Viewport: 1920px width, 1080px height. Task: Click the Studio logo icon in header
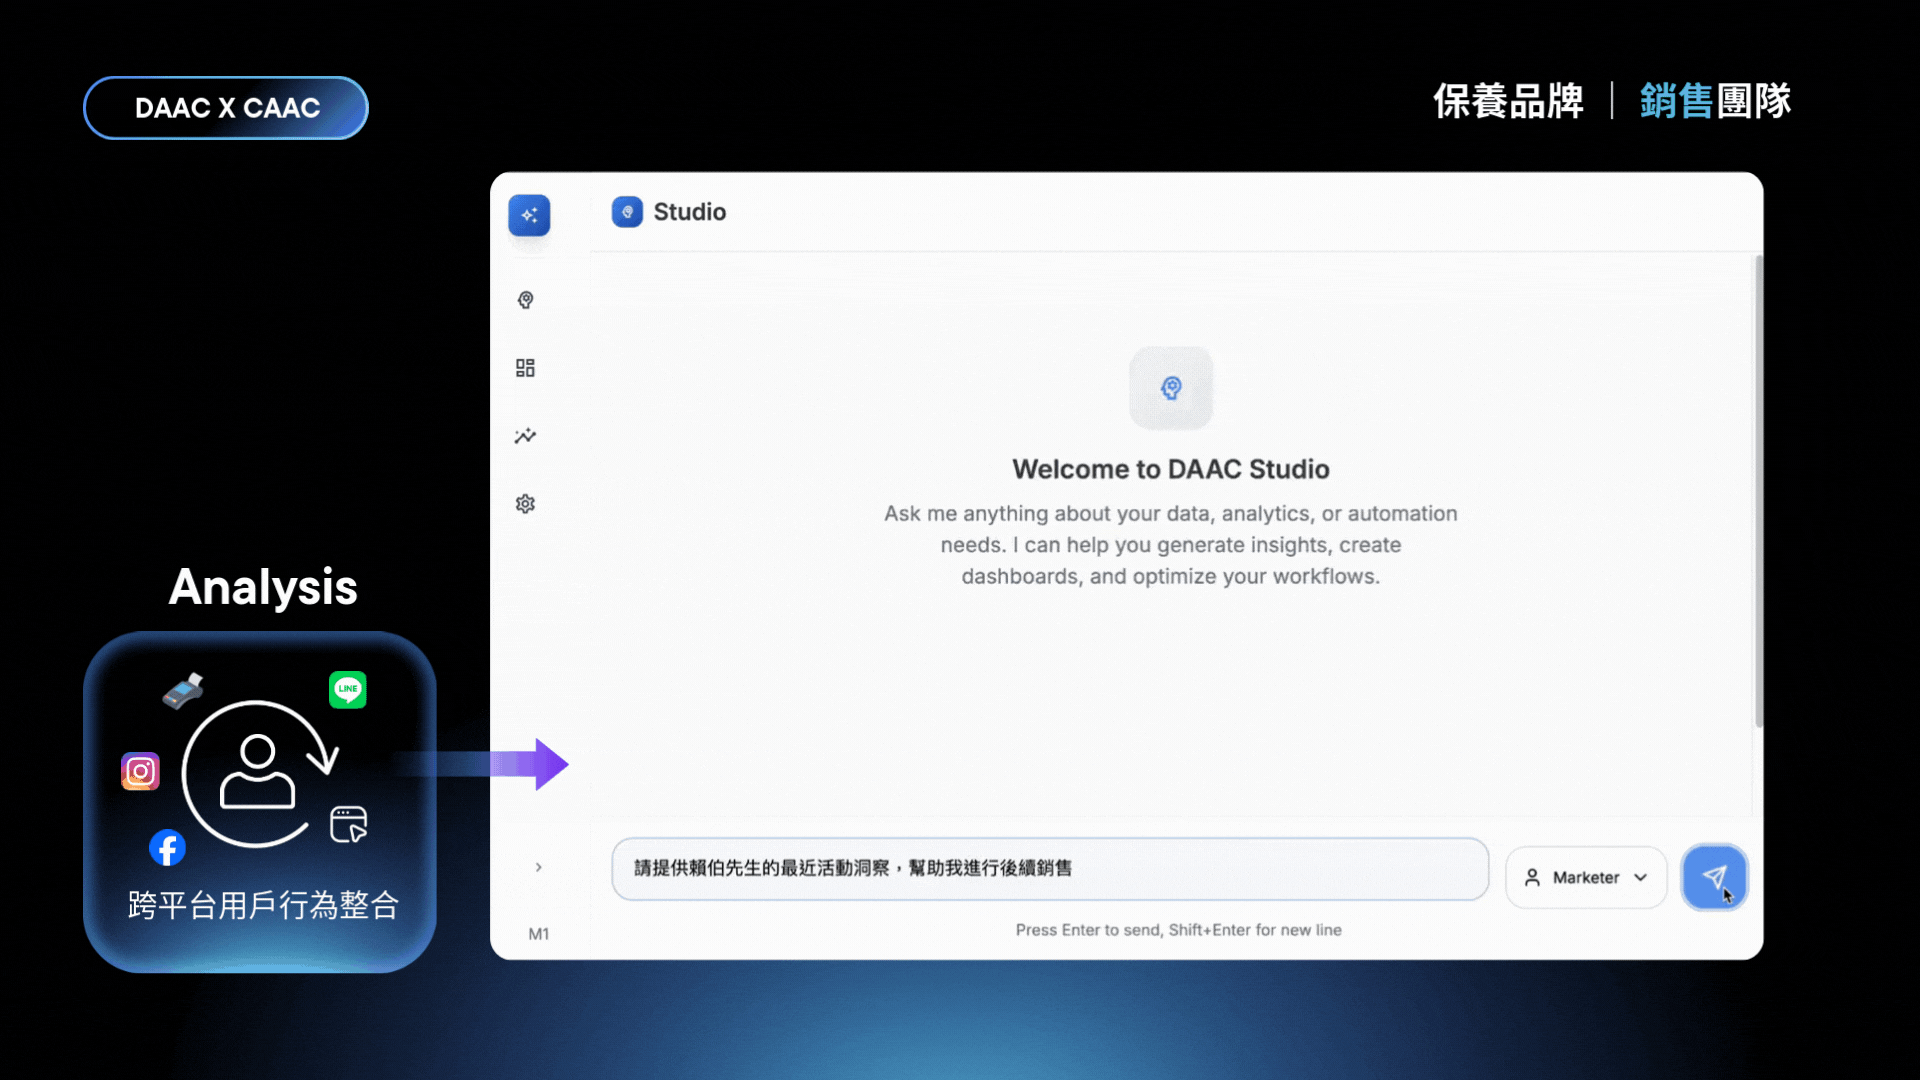[x=627, y=212]
